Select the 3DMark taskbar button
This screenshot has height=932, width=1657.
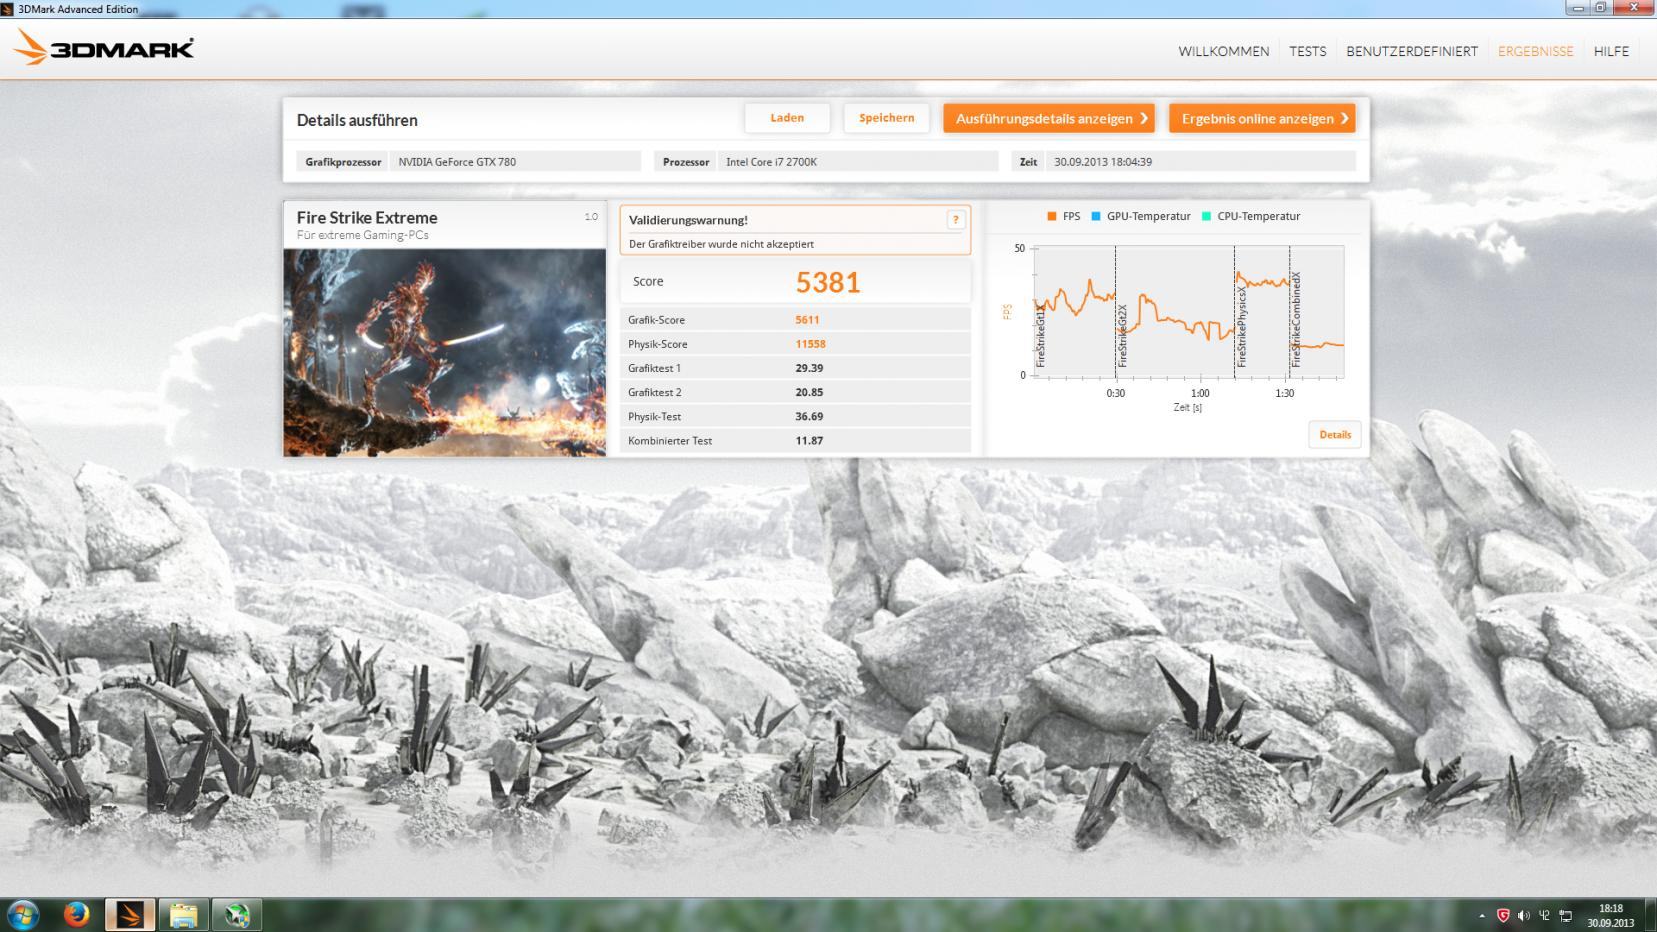click(x=130, y=914)
